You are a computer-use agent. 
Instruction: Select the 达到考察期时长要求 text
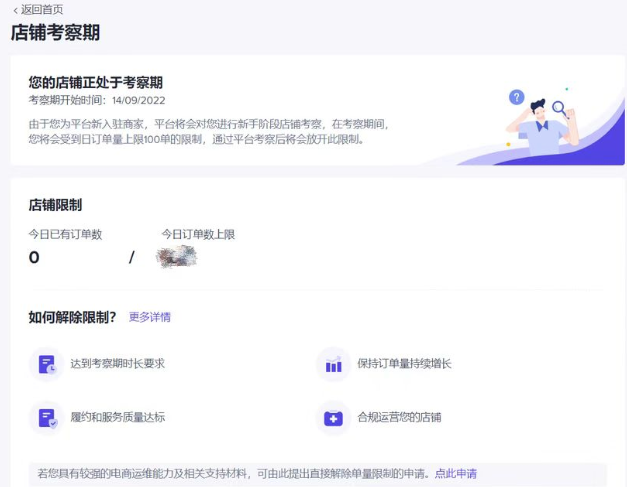pyautogui.click(x=117, y=364)
